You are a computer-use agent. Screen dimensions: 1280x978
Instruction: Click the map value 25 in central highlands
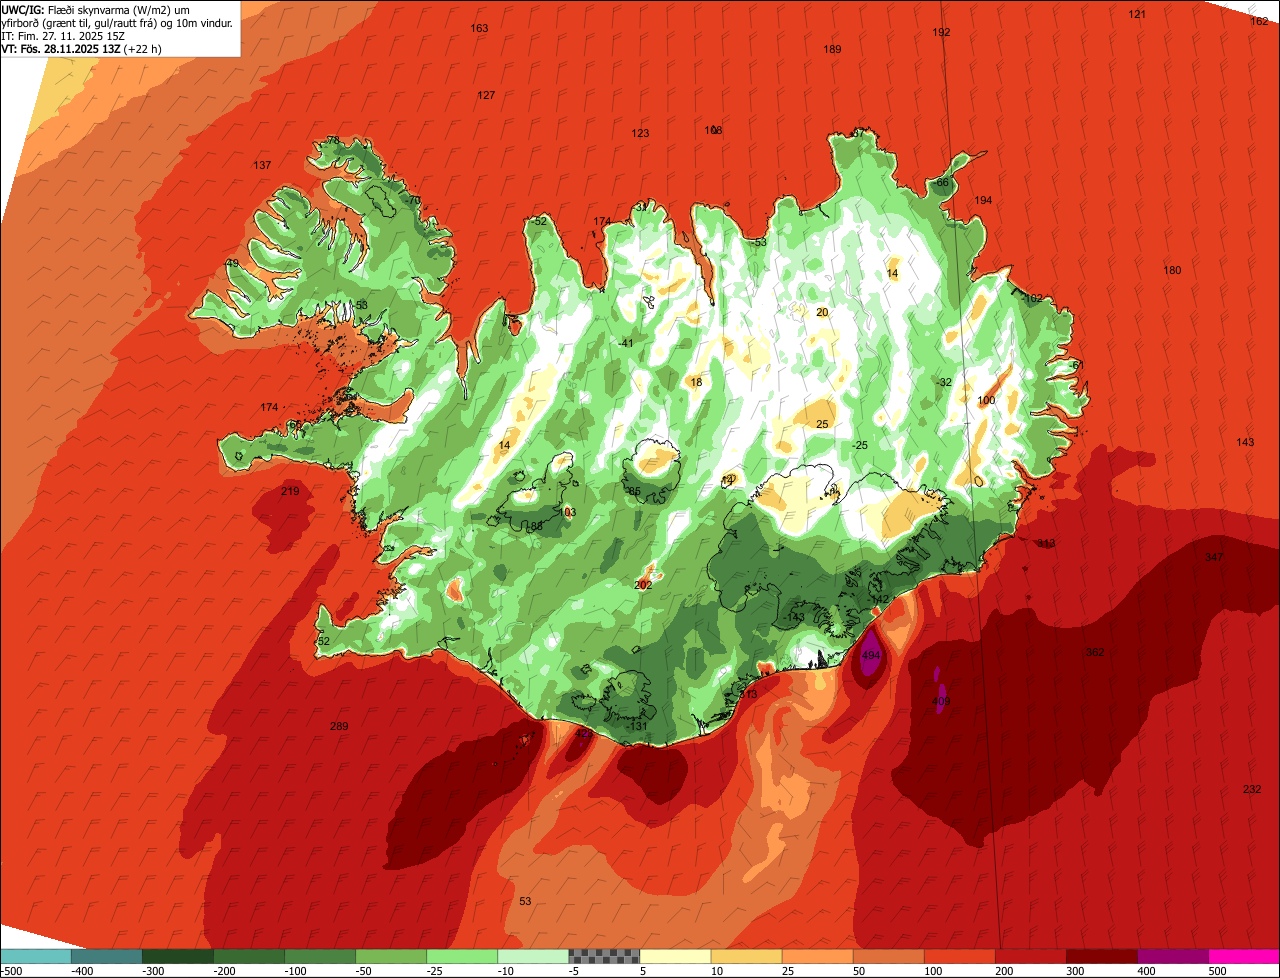(822, 424)
